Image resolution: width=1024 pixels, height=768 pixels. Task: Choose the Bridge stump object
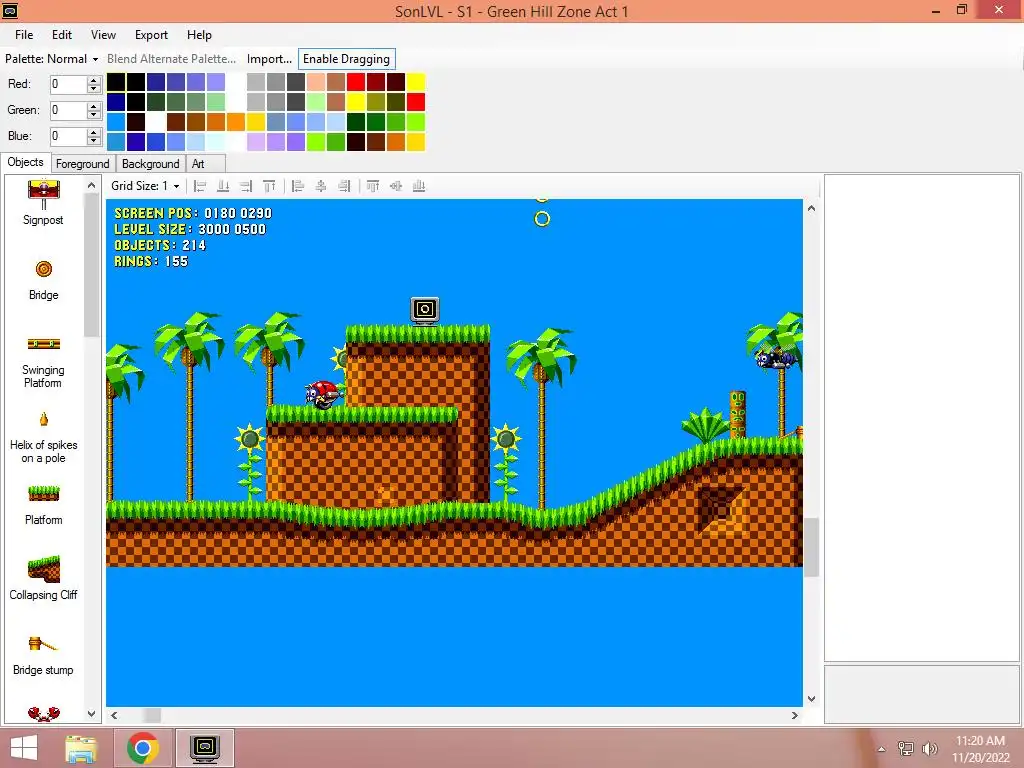pos(43,656)
